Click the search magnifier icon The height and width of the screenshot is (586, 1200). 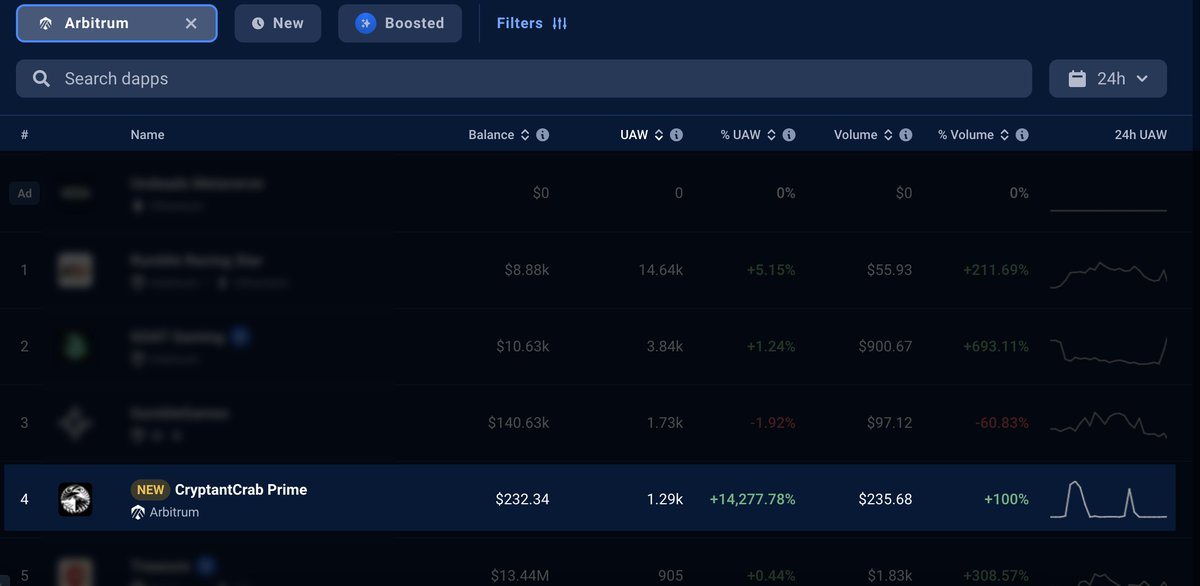click(x=40, y=78)
